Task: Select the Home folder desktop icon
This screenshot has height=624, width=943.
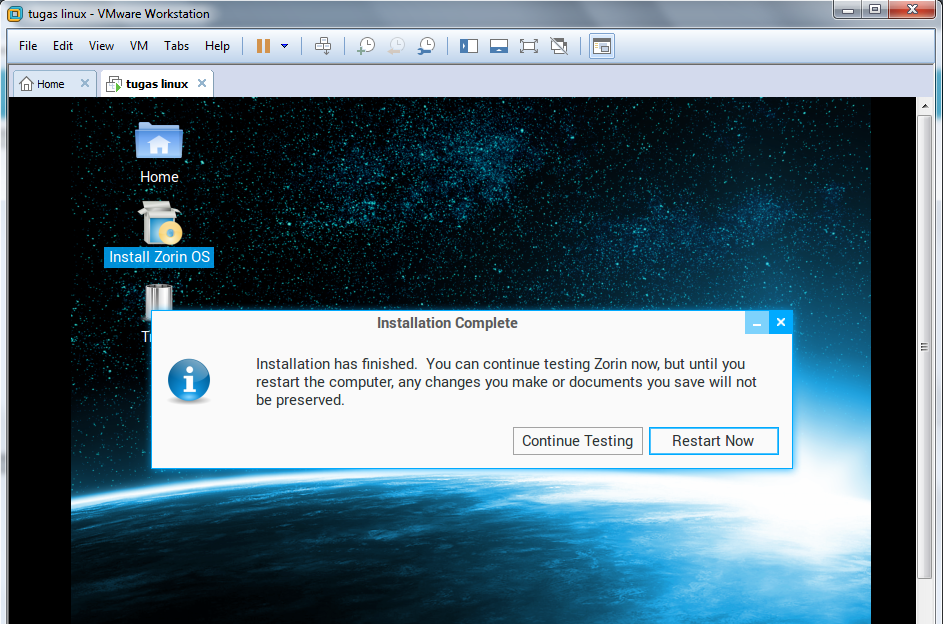Action: 159,153
